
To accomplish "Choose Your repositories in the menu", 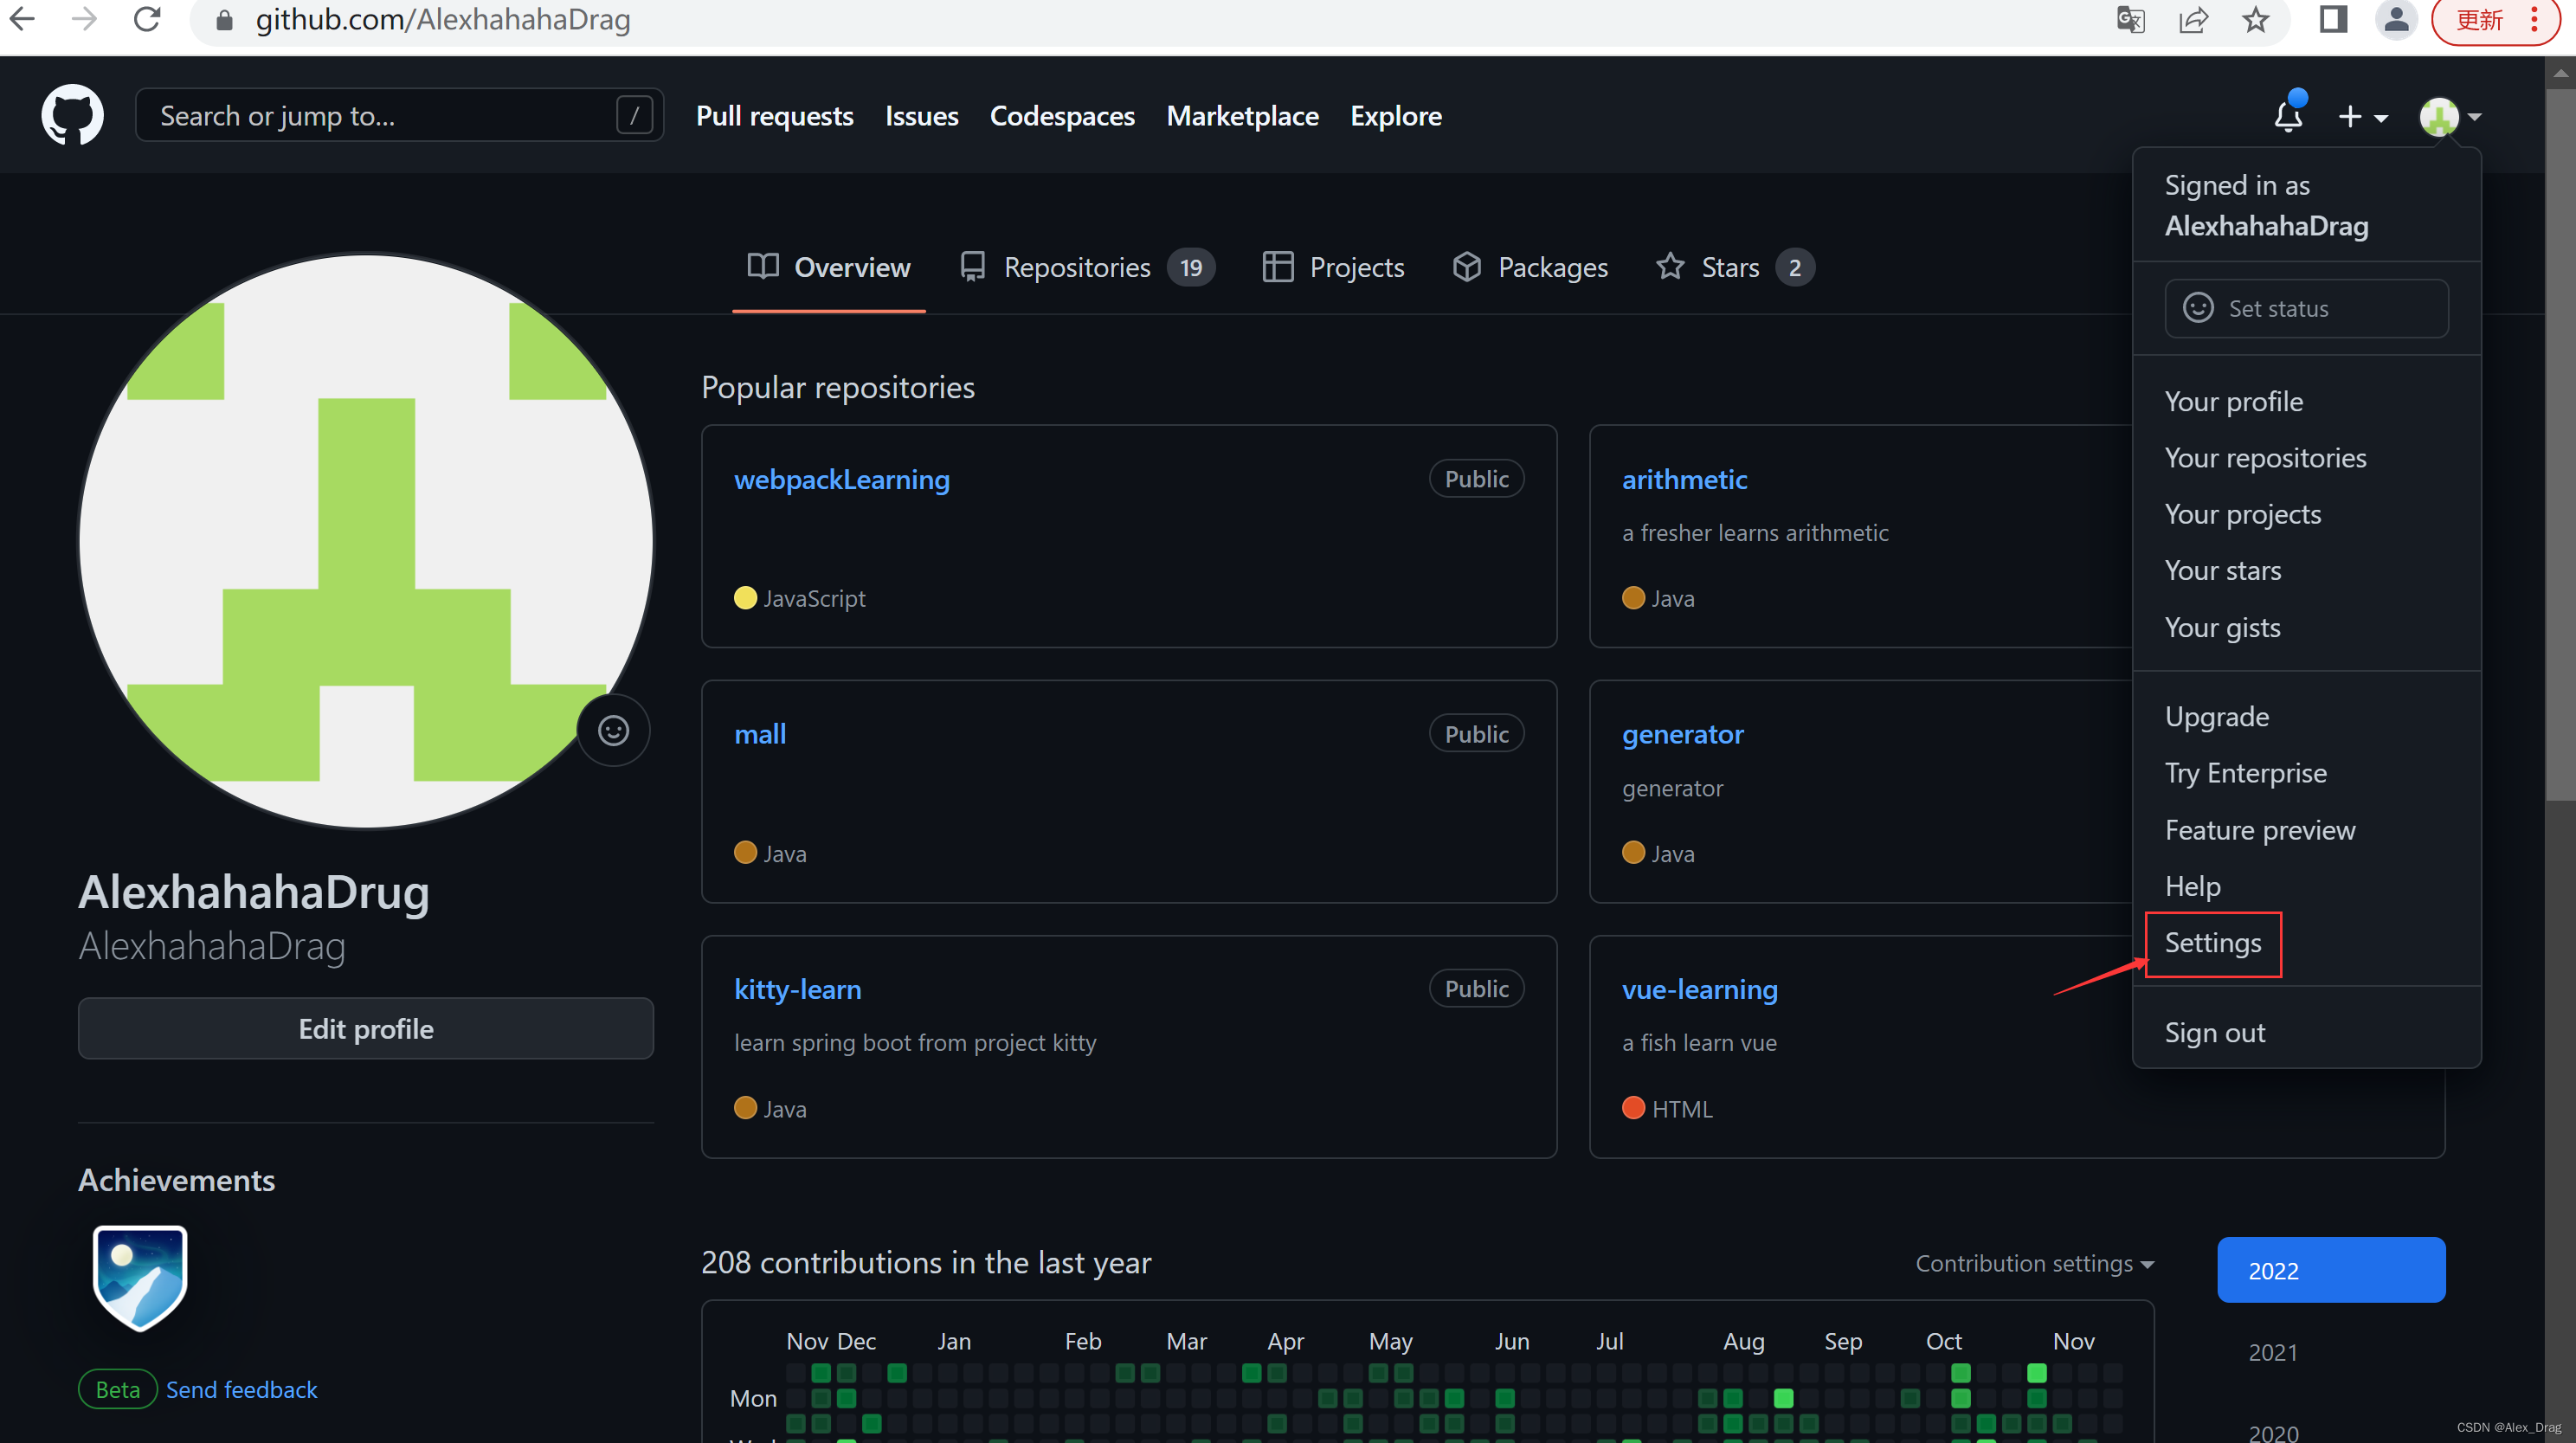I will [x=2266, y=458].
